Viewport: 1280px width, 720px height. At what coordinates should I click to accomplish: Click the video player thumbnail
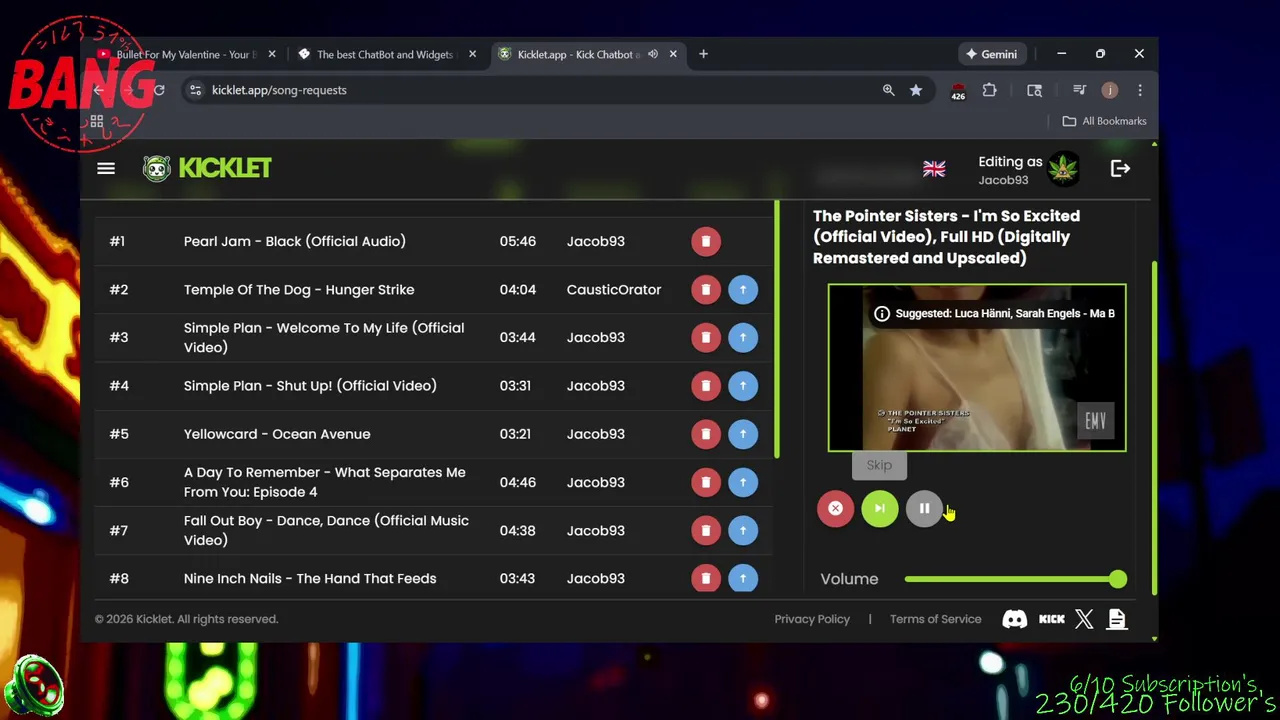(977, 368)
